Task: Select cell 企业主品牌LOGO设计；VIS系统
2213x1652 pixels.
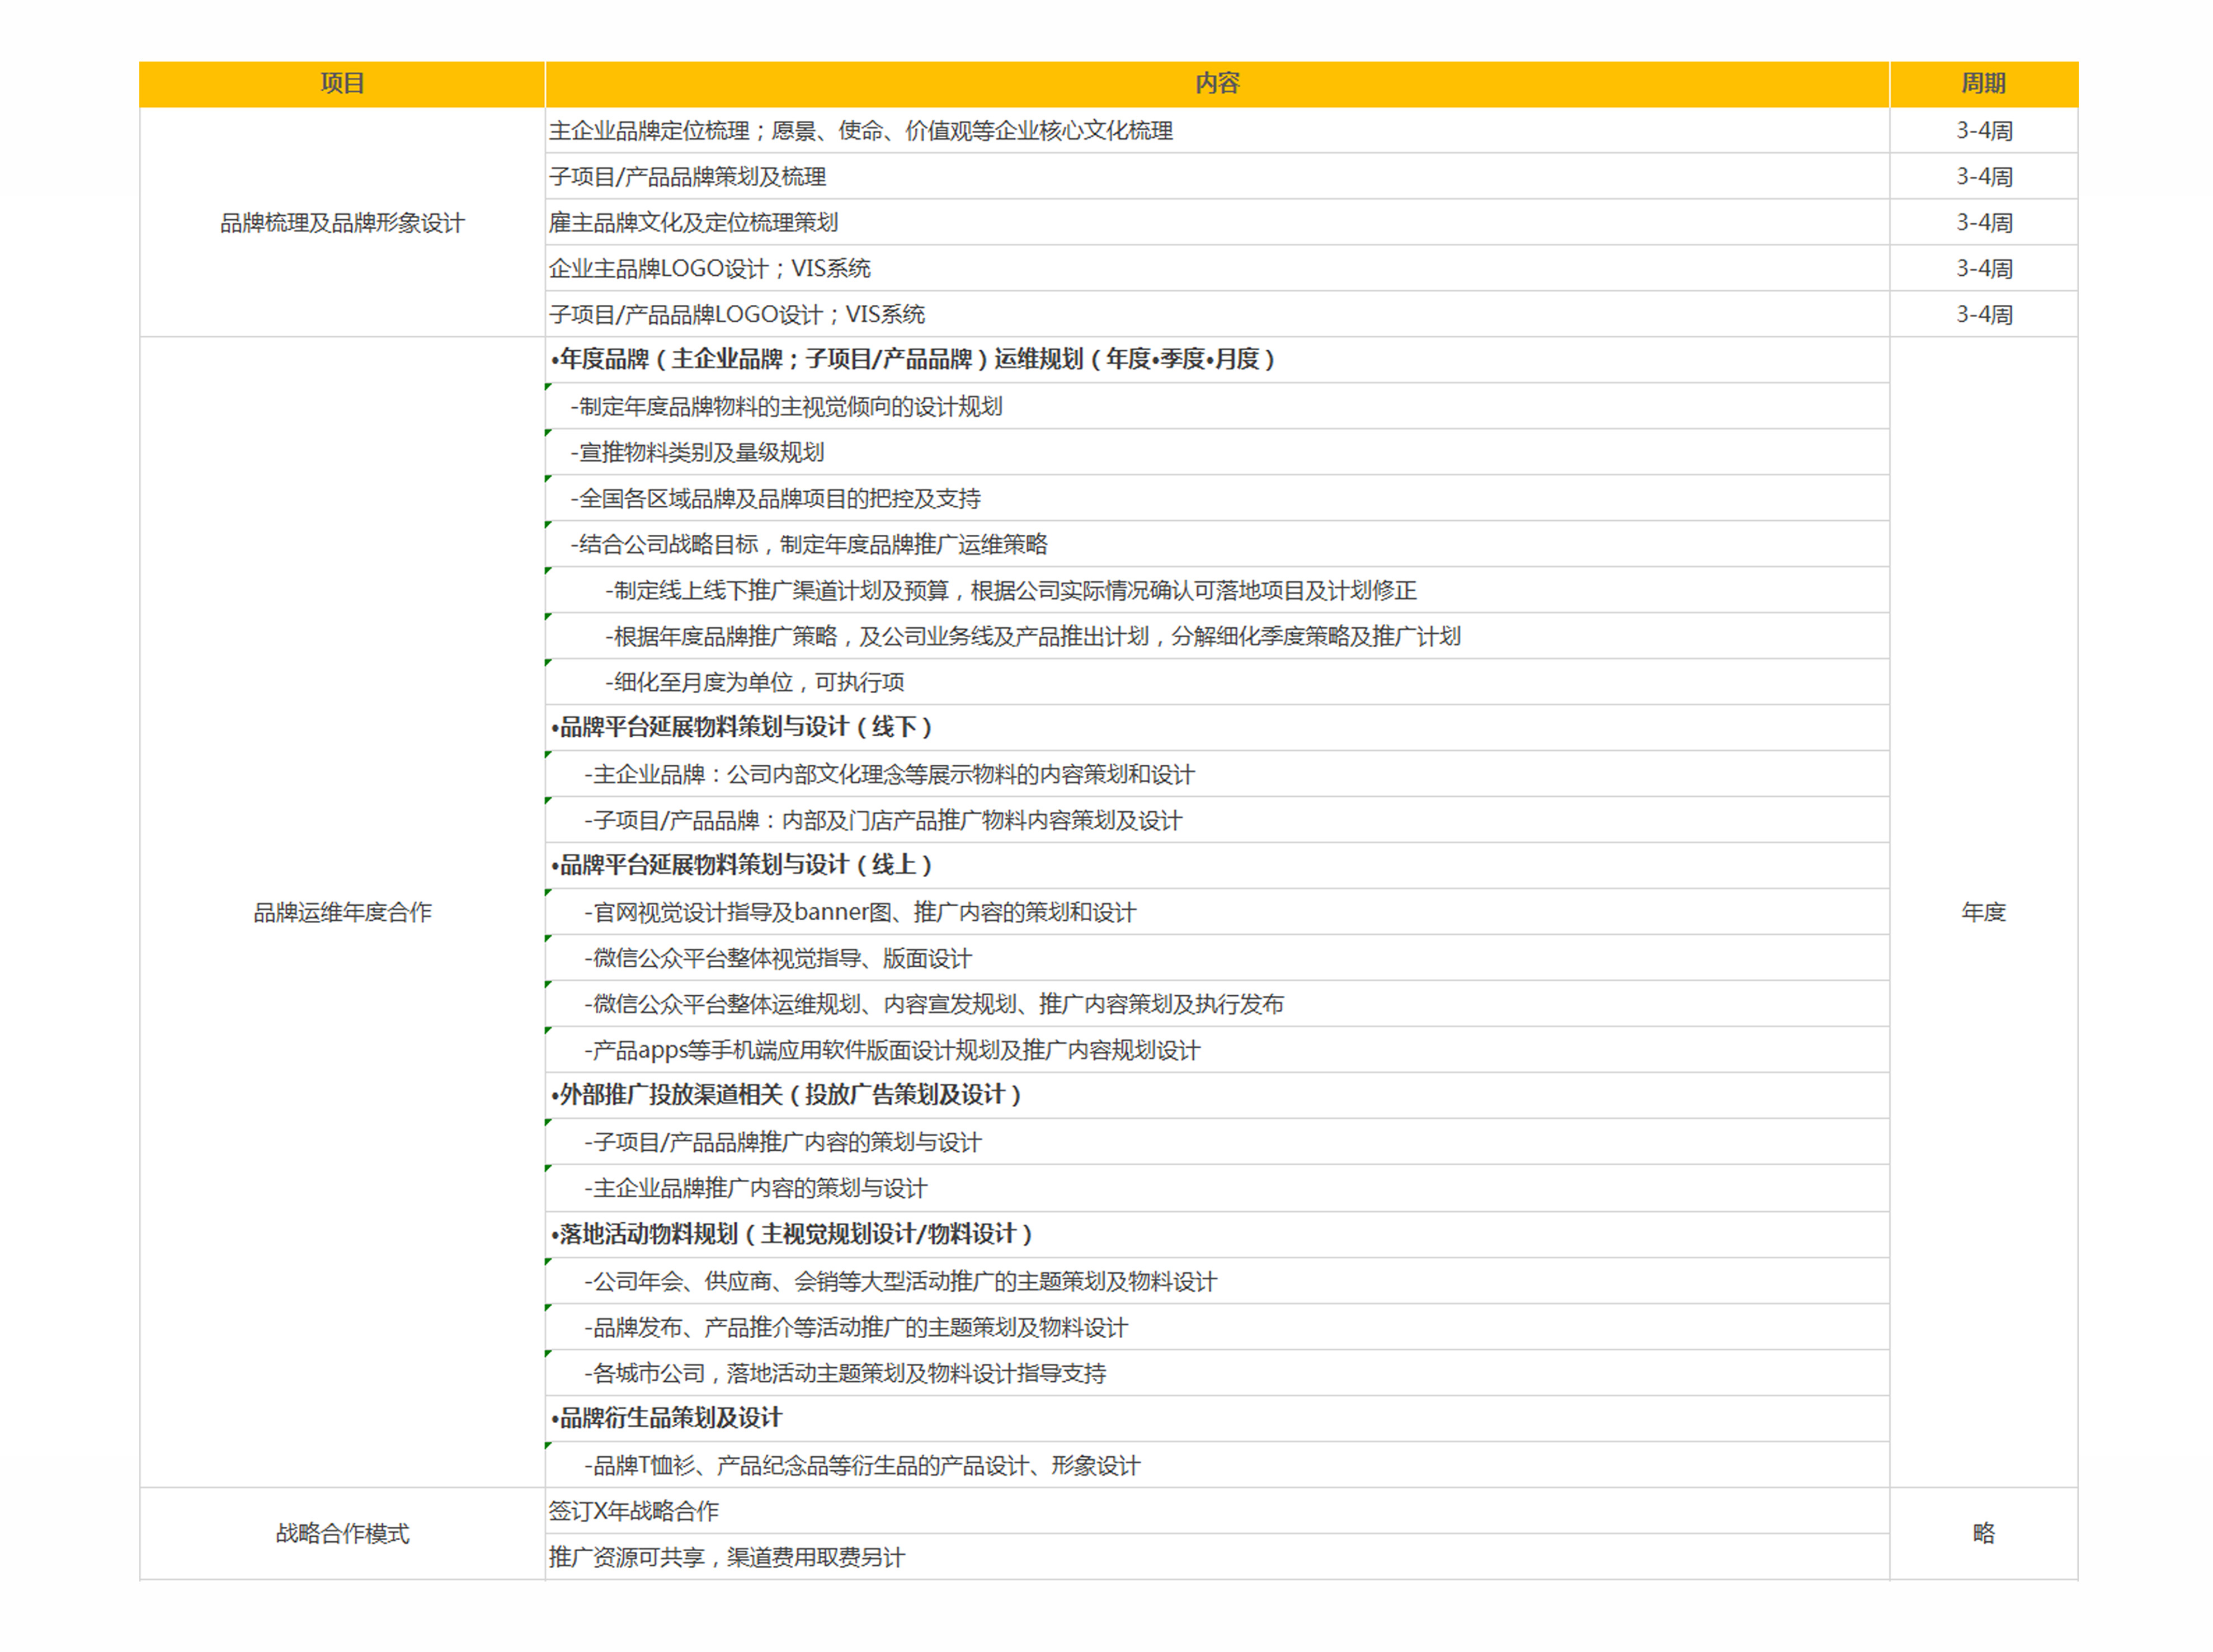Action: tap(1217, 268)
